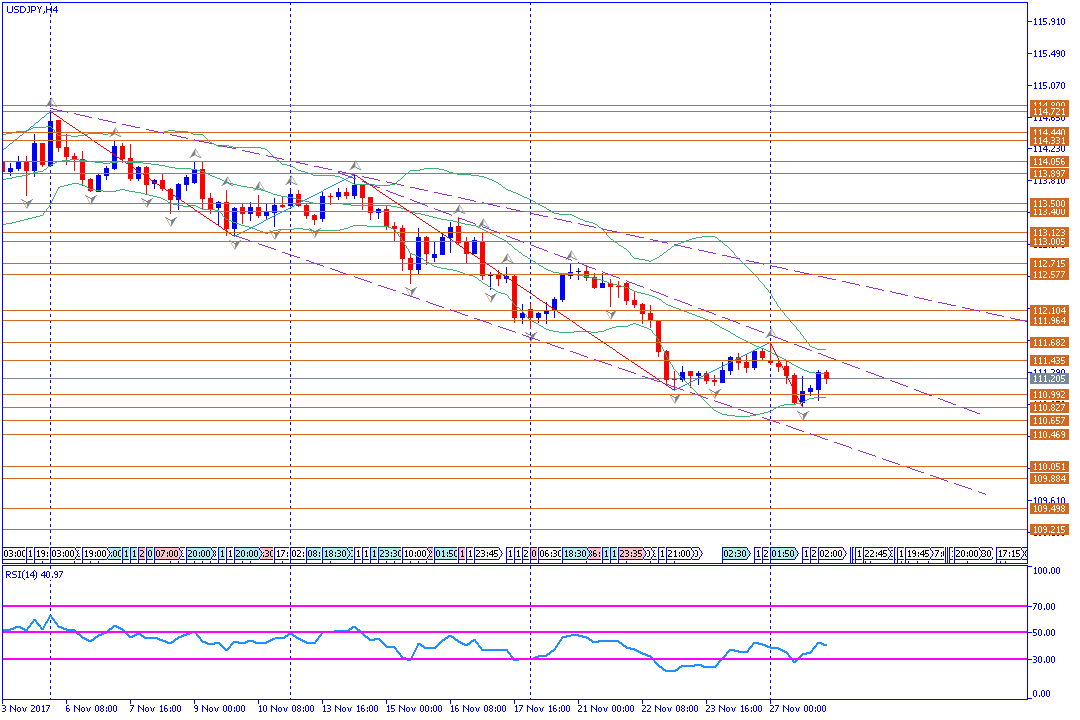Click the 114.331 level price label
Viewport: 1080px width, 720px height.
click(1048, 141)
